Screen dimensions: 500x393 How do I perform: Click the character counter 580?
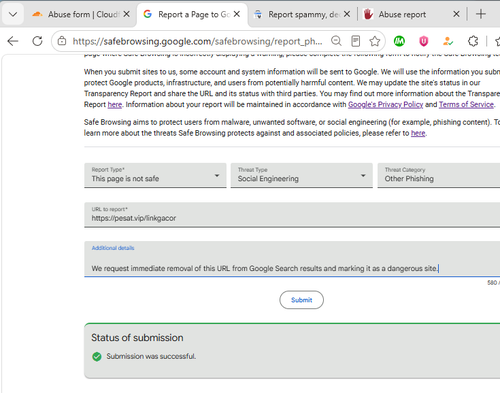492,283
